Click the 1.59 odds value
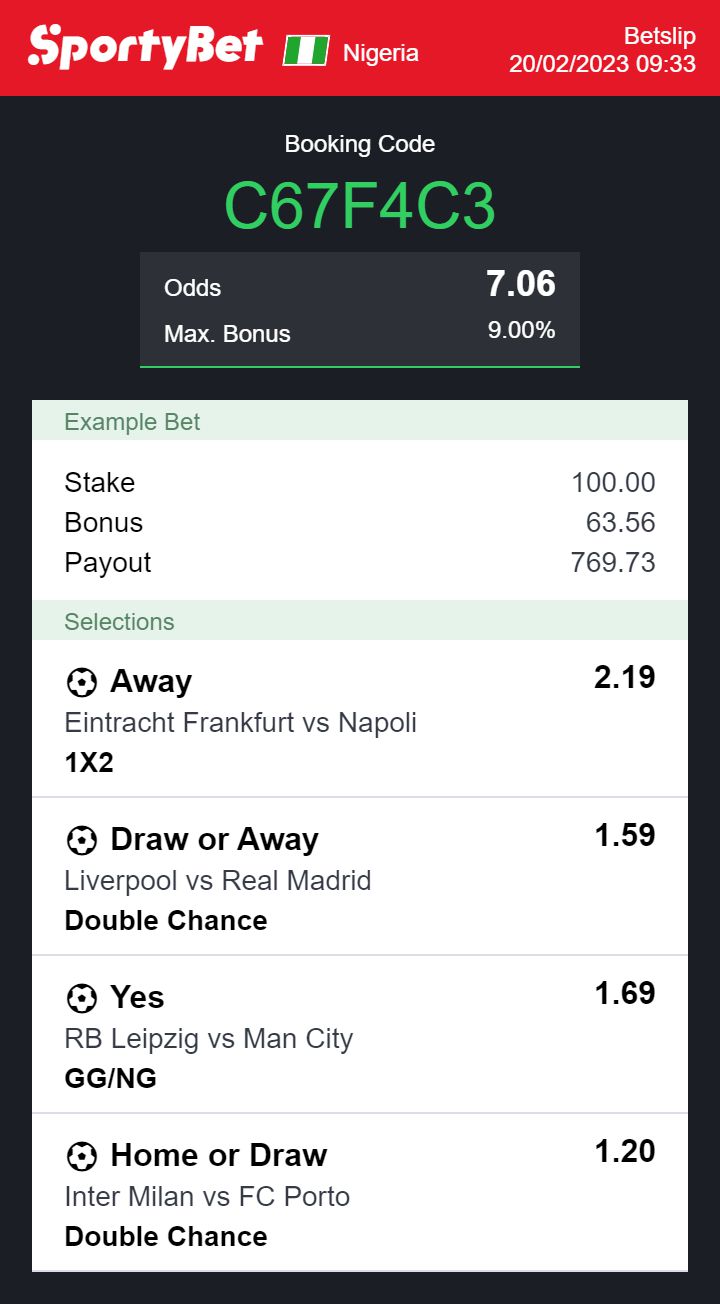 pos(624,836)
